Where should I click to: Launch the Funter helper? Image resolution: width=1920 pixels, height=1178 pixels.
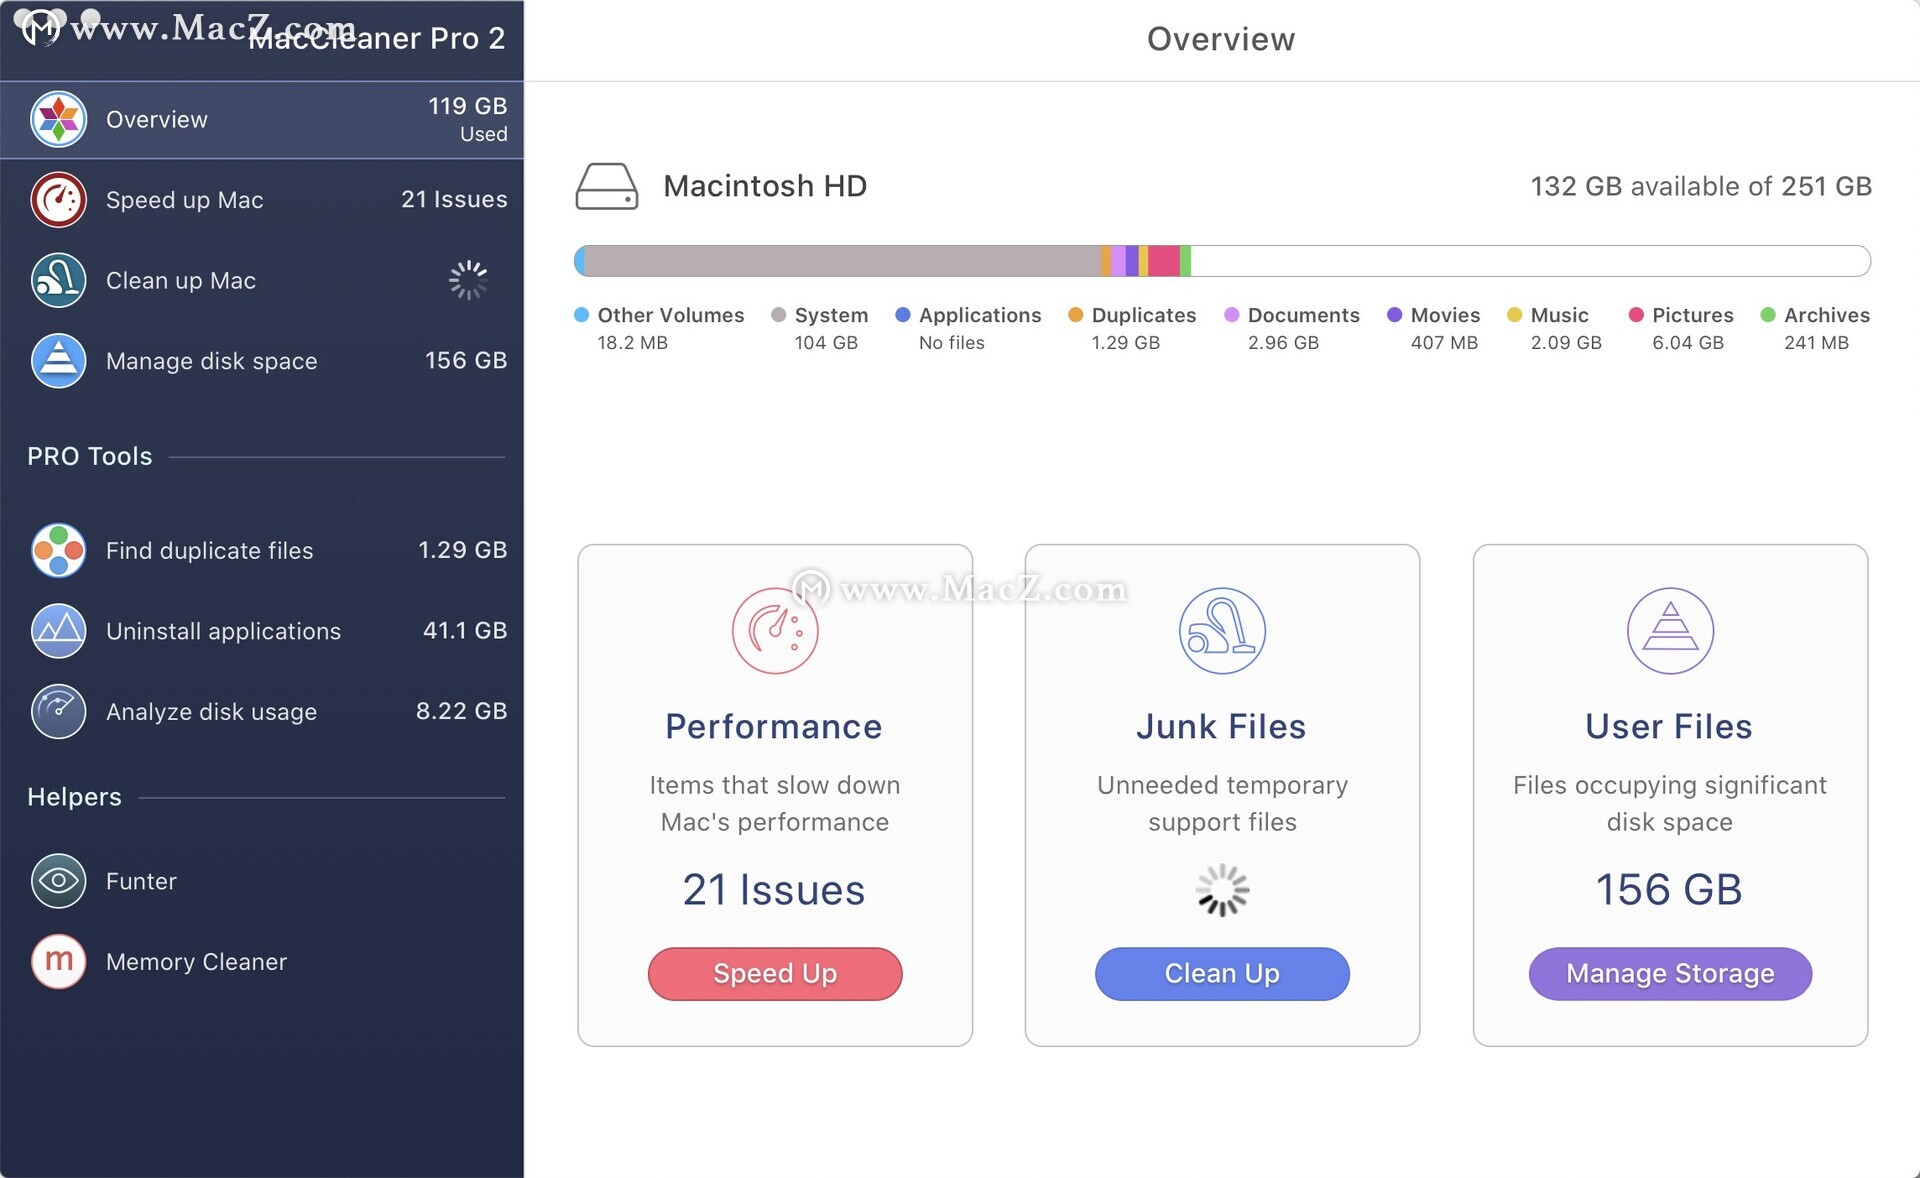261,881
